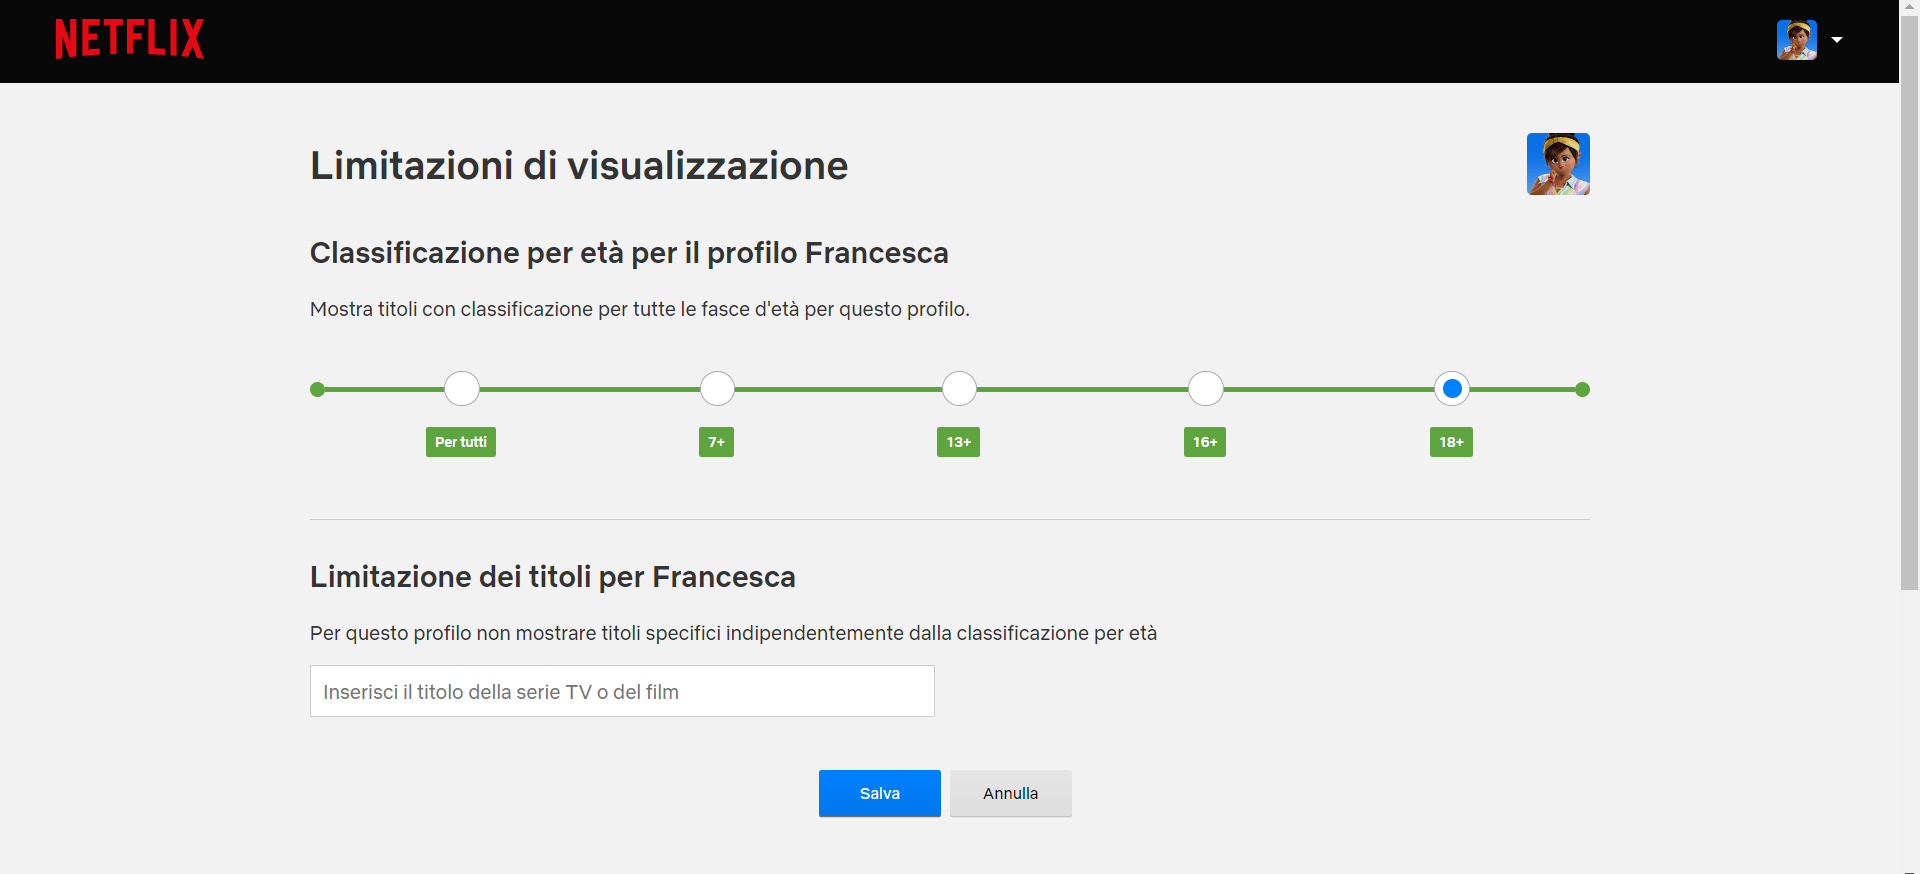Image resolution: width=1920 pixels, height=874 pixels.
Task: Expand the account menu caret arrow
Action: (1837, 40)
